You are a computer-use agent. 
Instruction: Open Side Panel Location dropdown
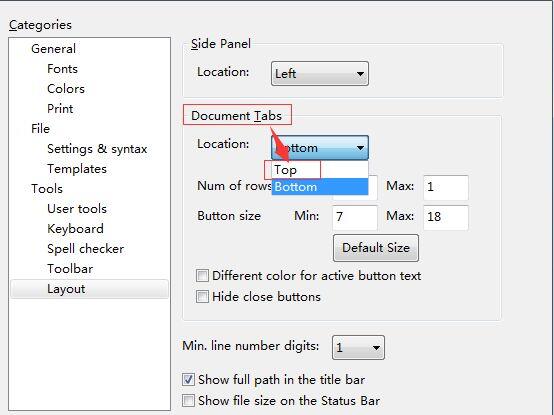320,74
